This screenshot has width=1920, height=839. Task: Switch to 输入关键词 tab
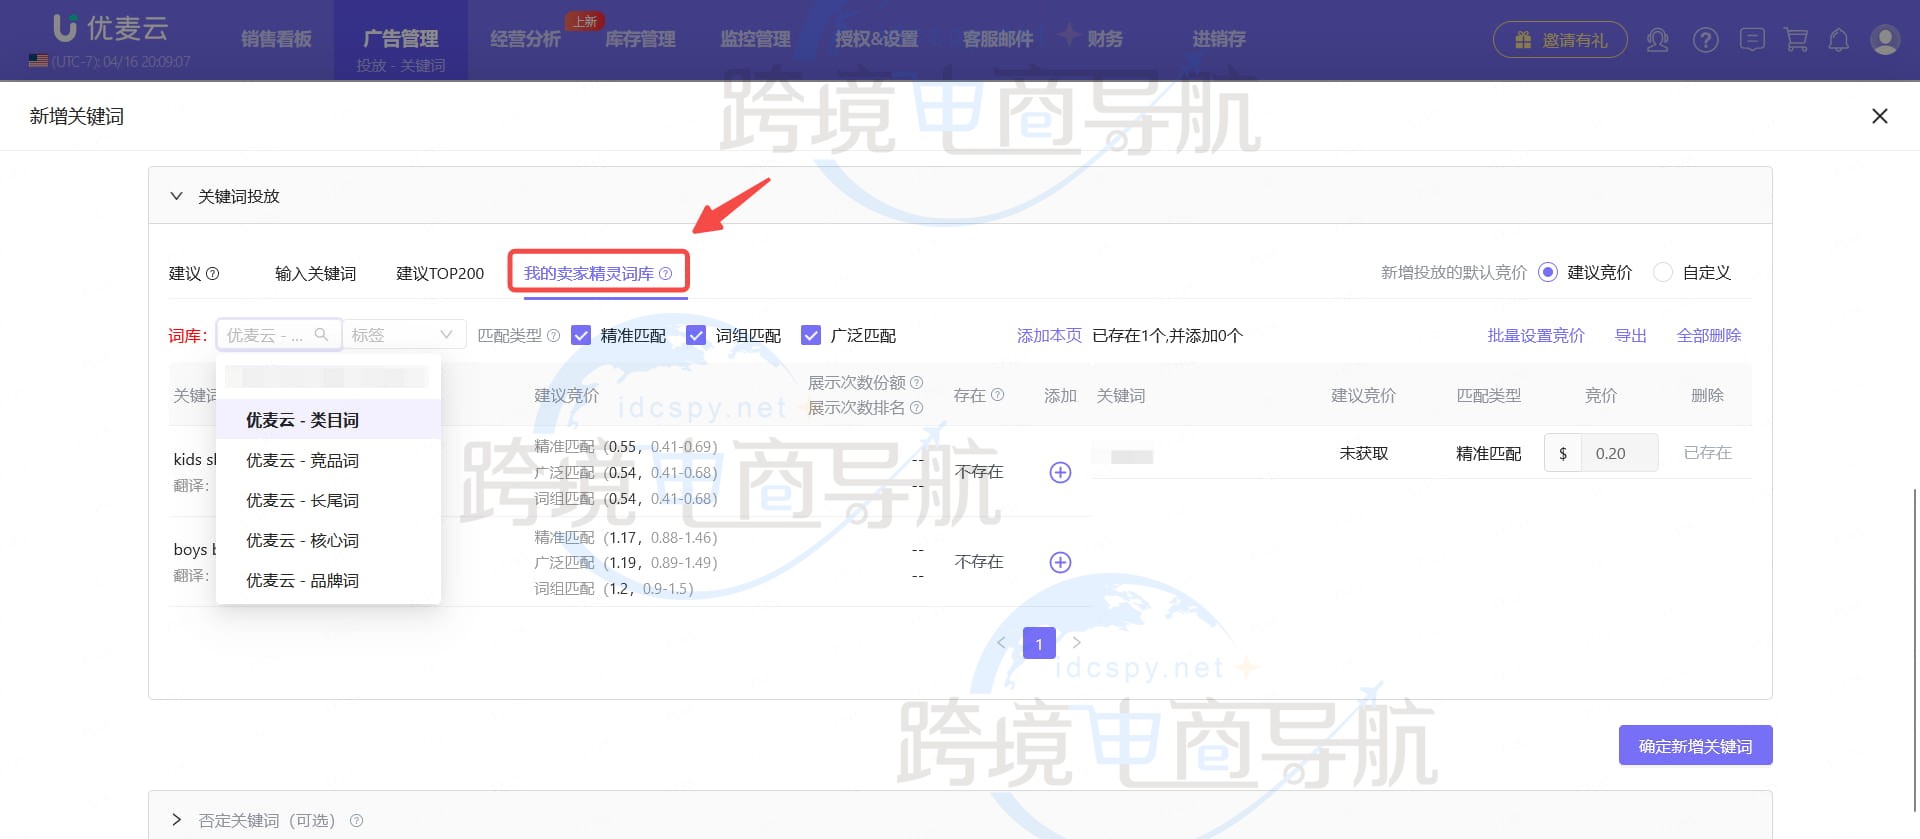(315, 273)
